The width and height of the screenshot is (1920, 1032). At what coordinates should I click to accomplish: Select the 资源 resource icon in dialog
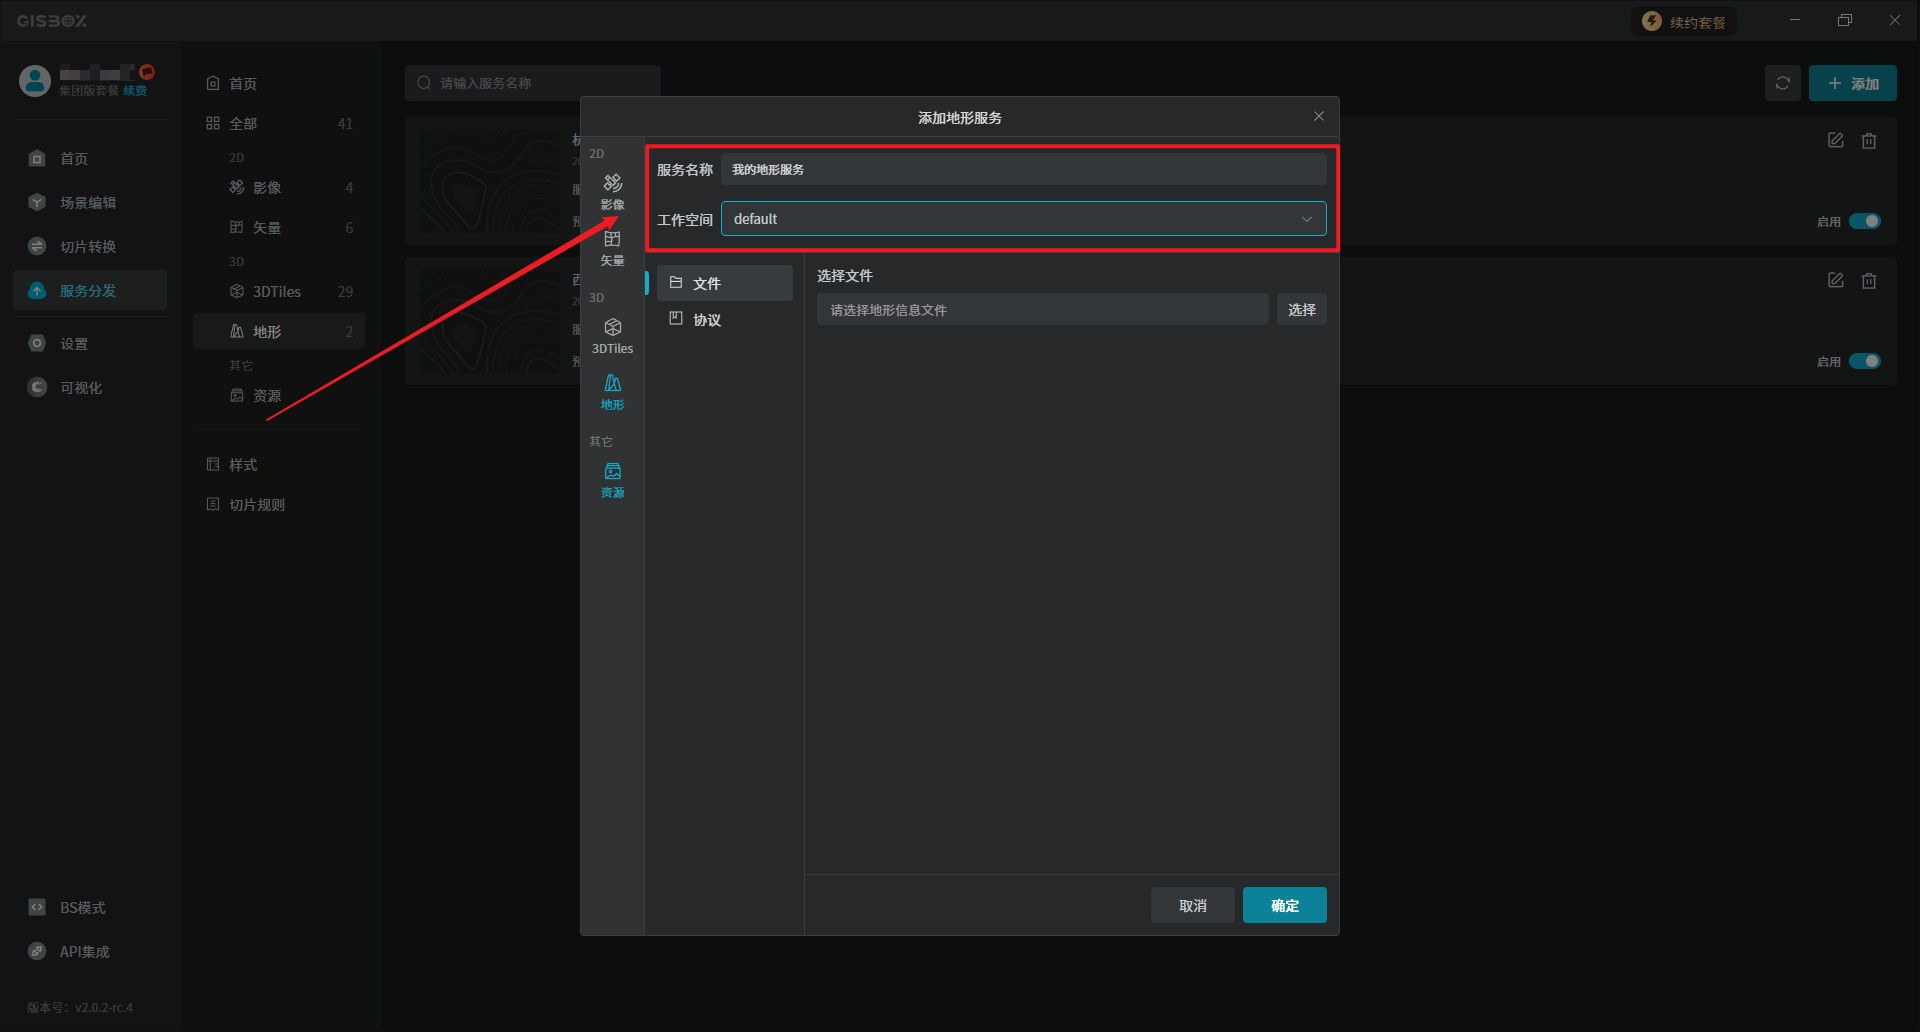point(612,479)
